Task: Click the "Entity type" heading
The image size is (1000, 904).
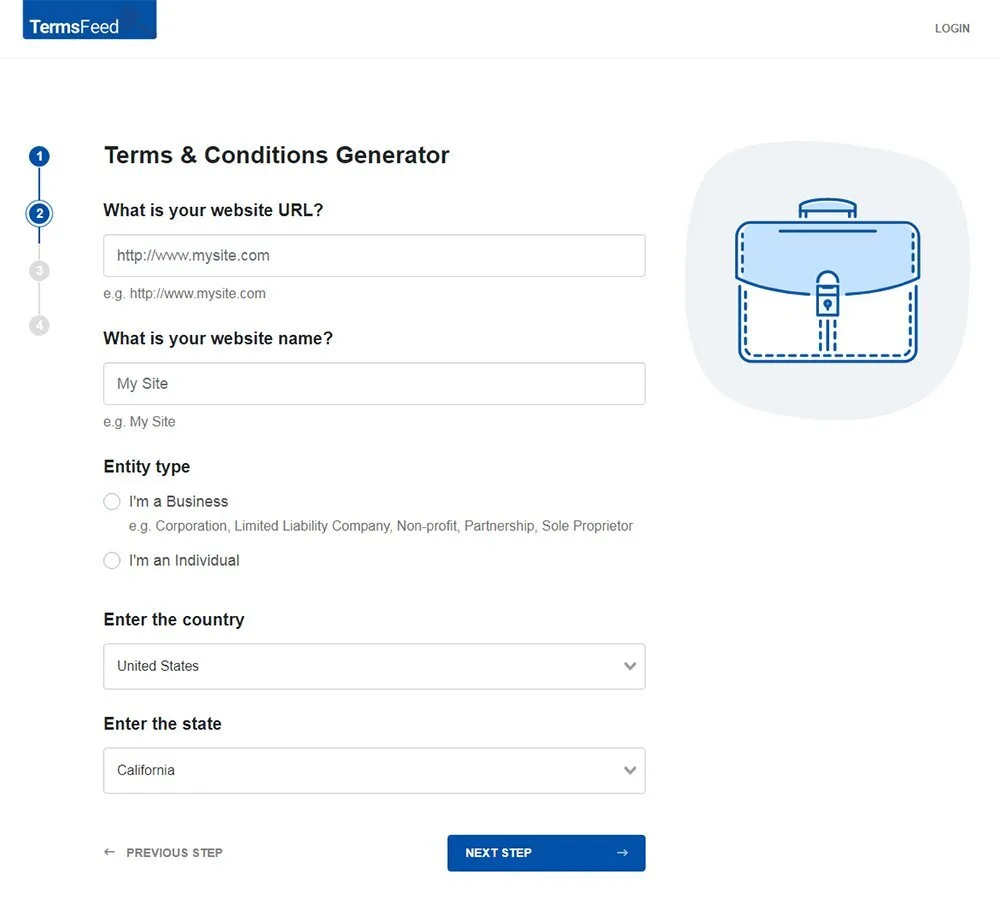Action: pyautogui.click(x=147, y=466)
